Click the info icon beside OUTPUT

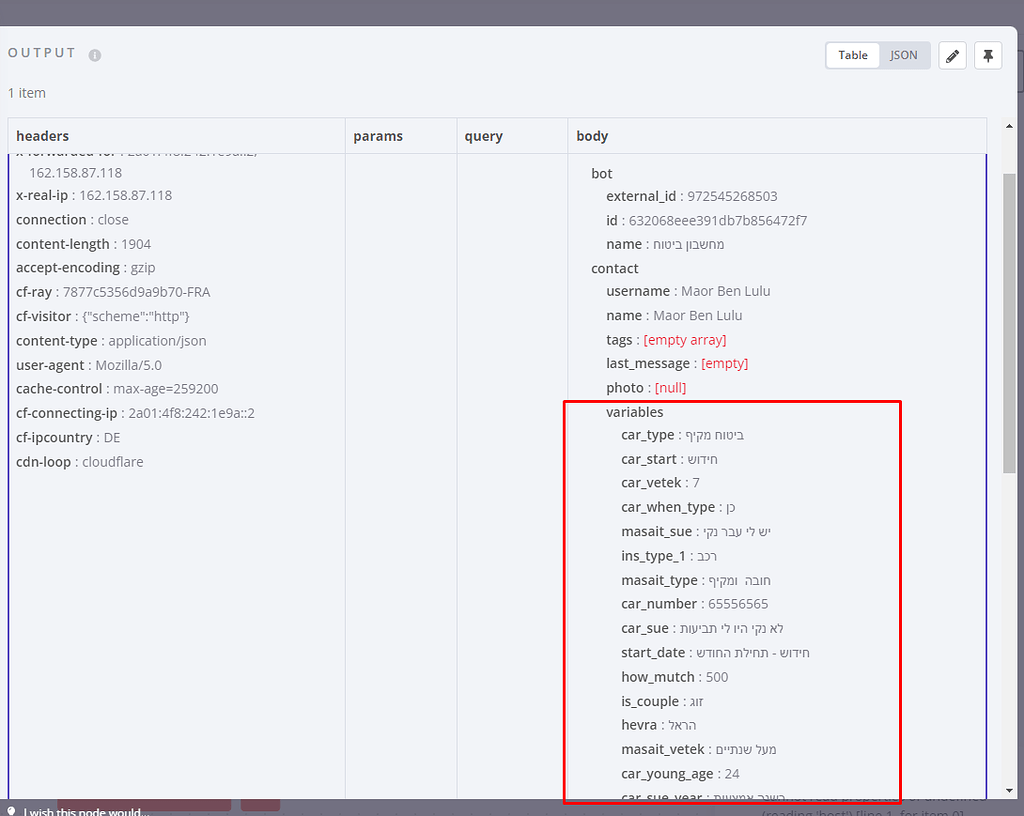click(94, 55)
